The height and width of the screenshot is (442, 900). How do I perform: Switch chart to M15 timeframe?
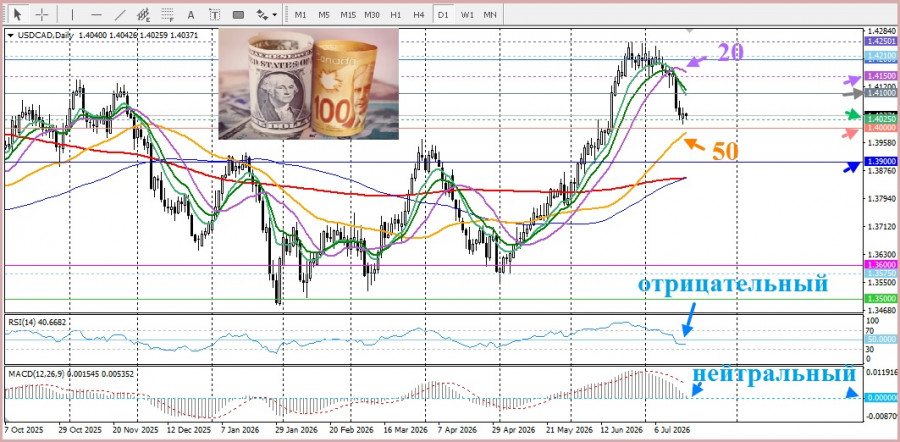347,14
